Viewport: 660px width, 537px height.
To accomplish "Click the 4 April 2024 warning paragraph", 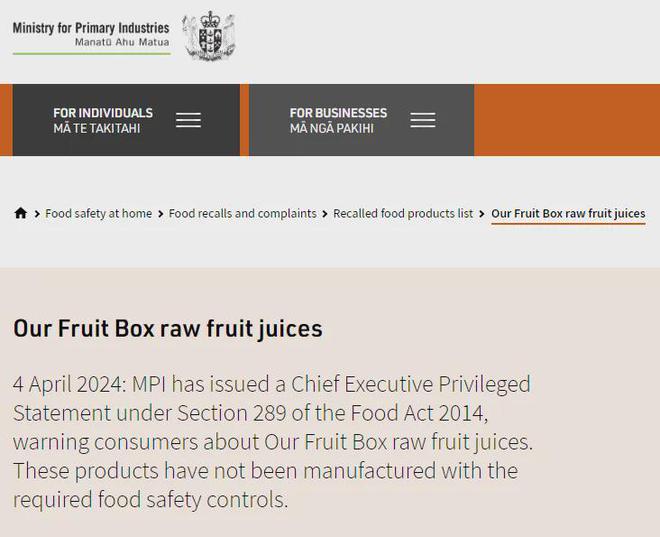I will pyautogui.click(x=273, y=442).
